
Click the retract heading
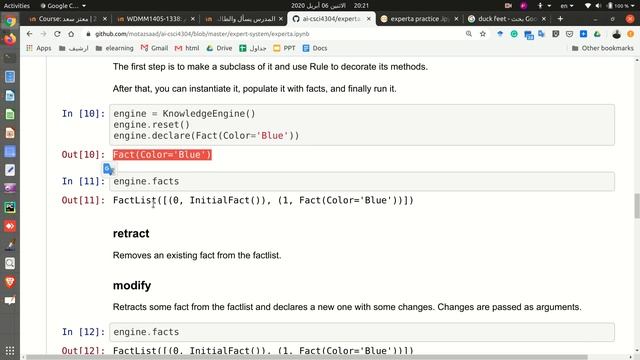[131, 233]
